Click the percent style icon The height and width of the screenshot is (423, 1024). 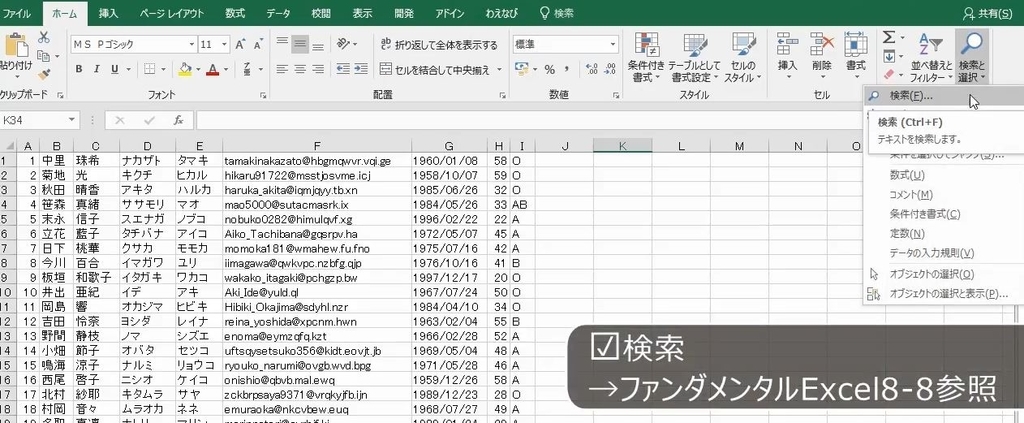pyautogui.click(x=550, y=69)
